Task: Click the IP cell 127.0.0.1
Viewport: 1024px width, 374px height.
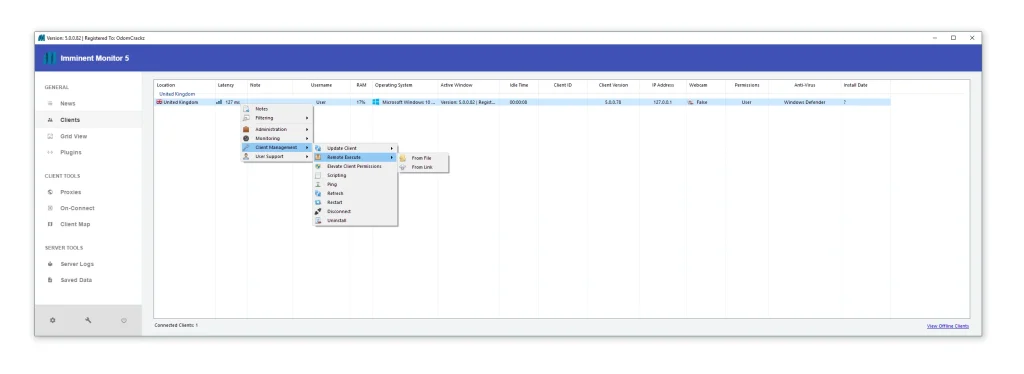Action: (x=662, y=102)
